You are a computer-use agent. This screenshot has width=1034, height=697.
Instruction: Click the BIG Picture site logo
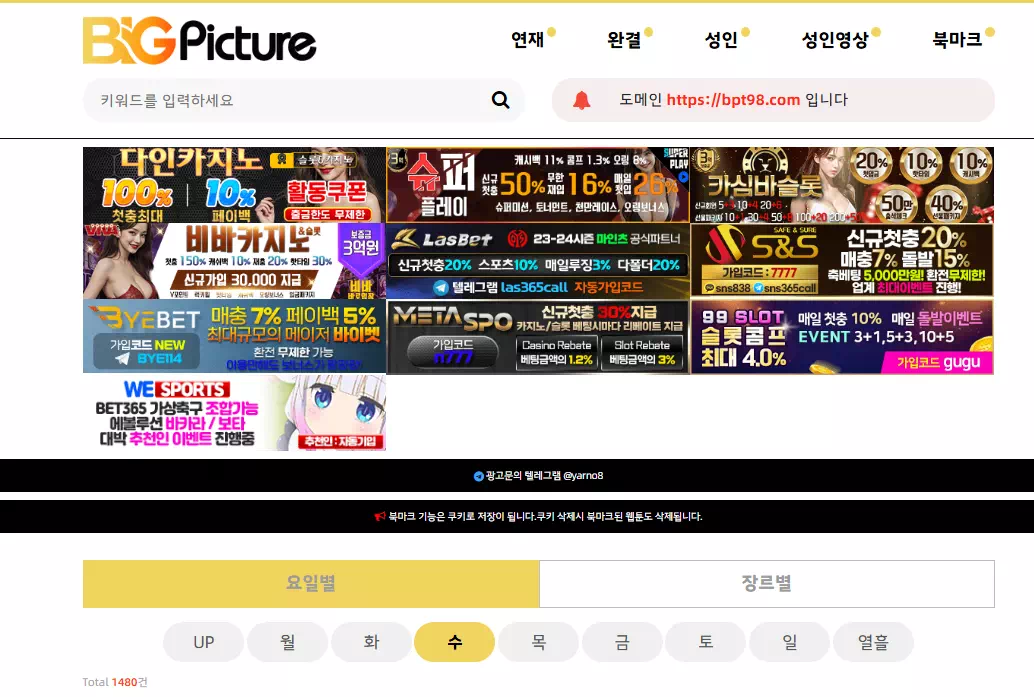coord(199,40)
